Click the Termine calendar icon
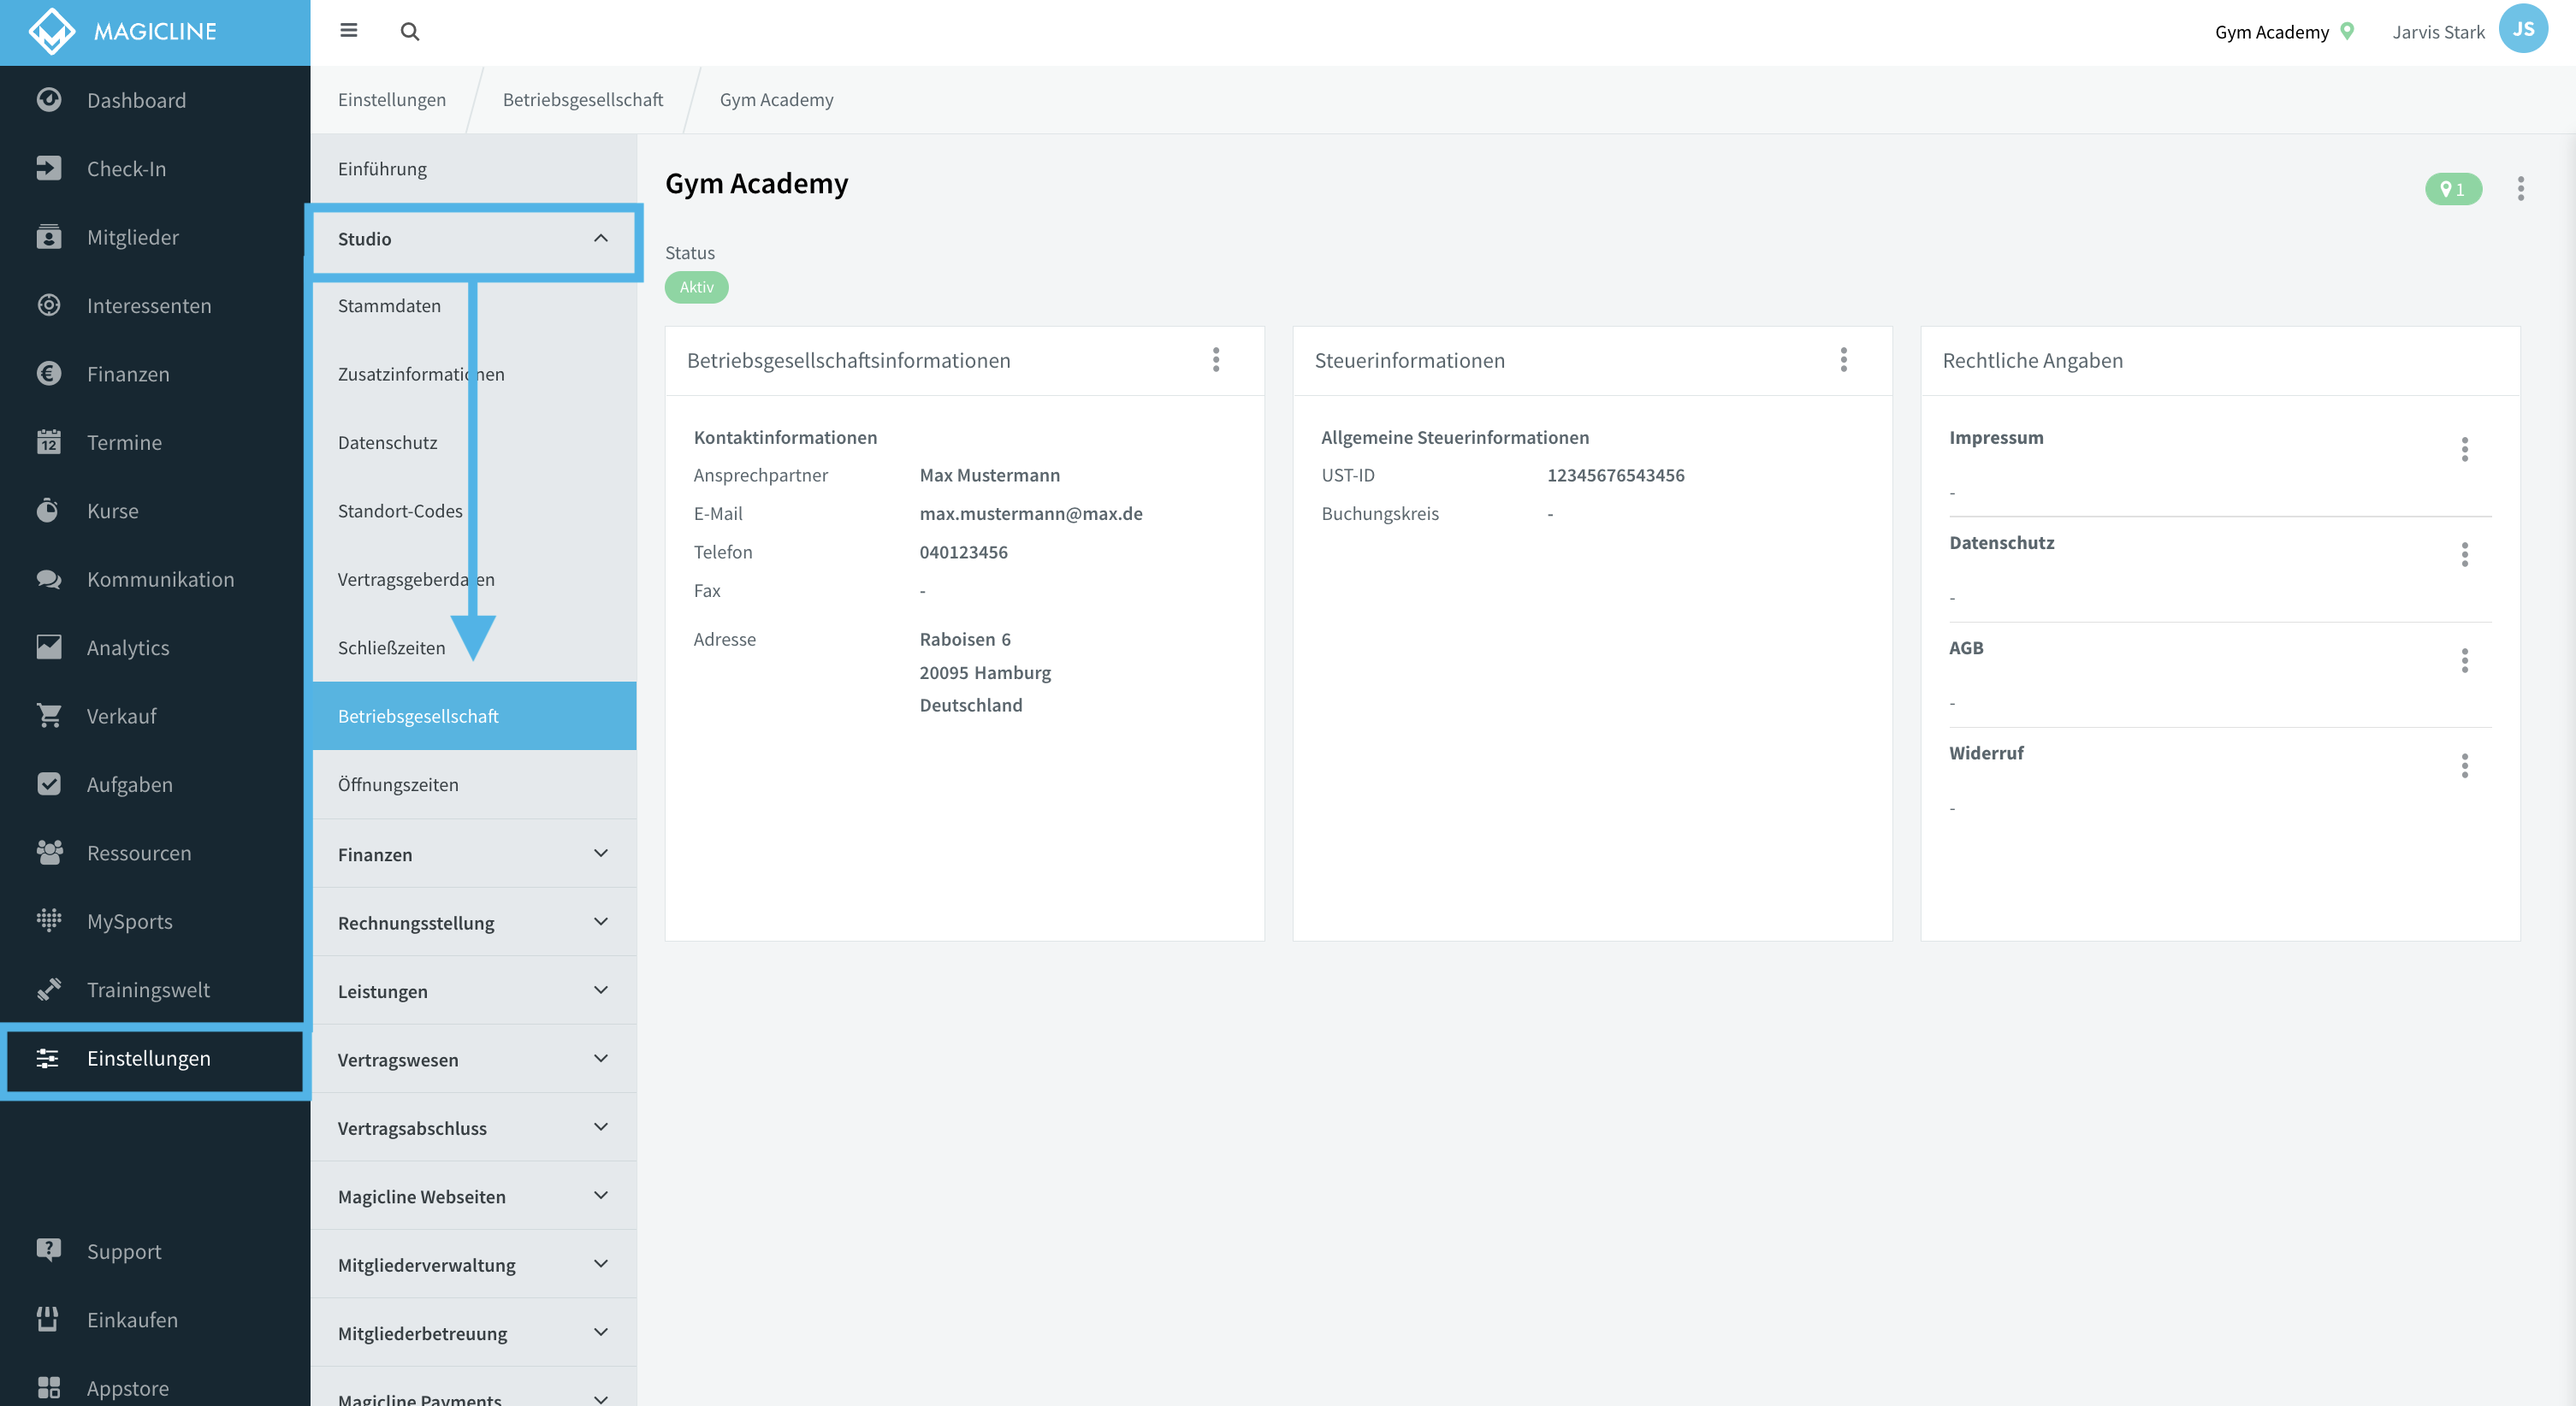Viewport: 2576px width, 1406px height. [48, 442]
